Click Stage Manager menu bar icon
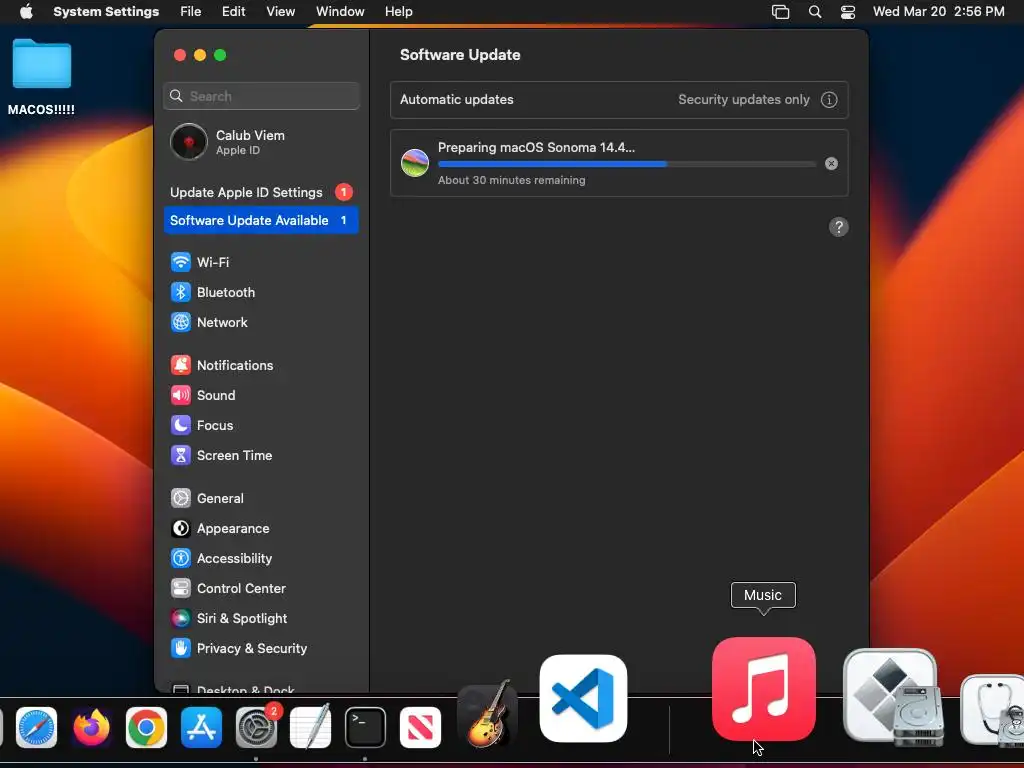The width and height of the screenshot is (1024, 768). click(780, 12)
